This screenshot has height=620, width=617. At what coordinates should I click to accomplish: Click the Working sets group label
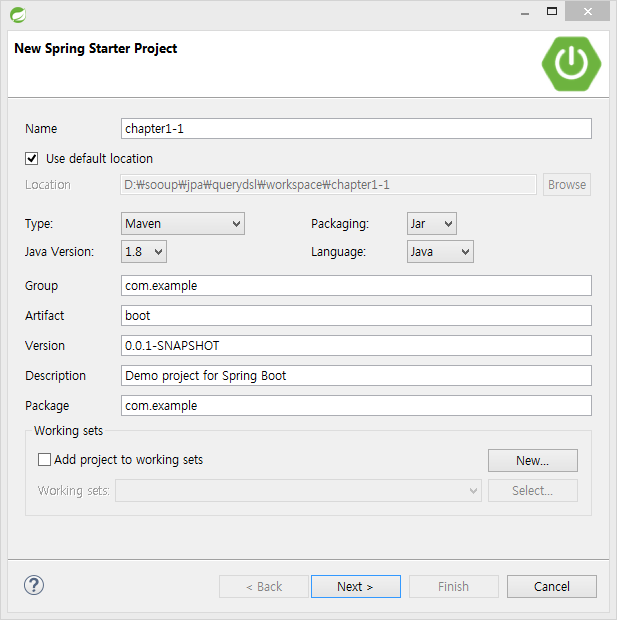68,431
